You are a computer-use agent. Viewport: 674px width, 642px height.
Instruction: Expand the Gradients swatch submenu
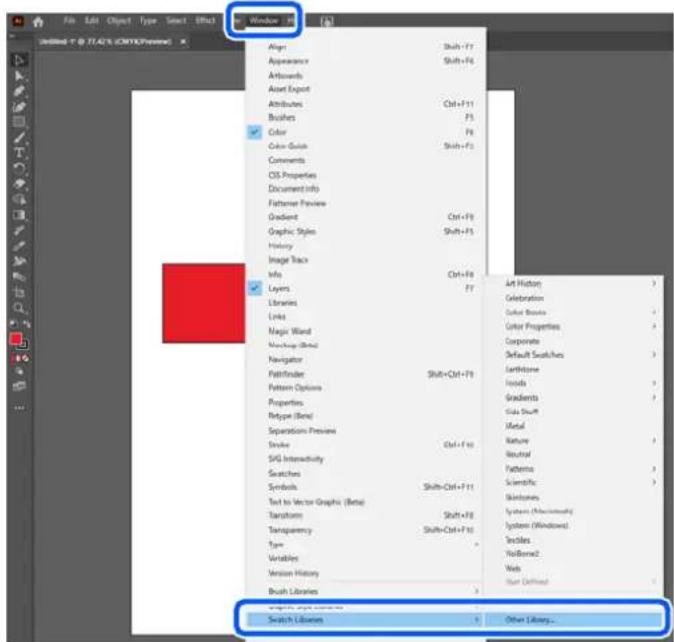tap(575, 397)
